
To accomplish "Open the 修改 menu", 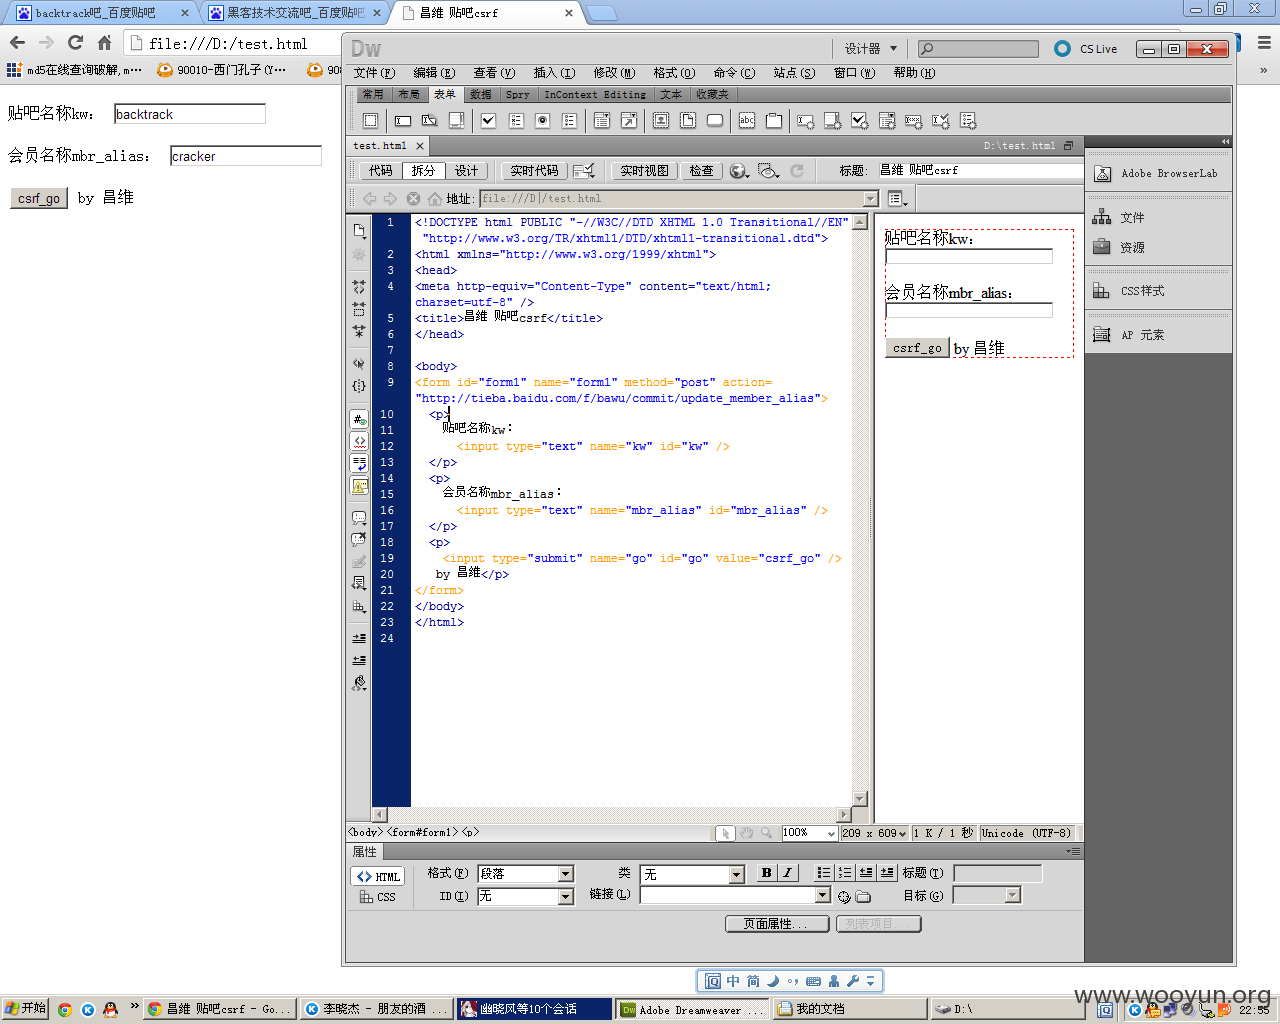I will coord(614,73).
